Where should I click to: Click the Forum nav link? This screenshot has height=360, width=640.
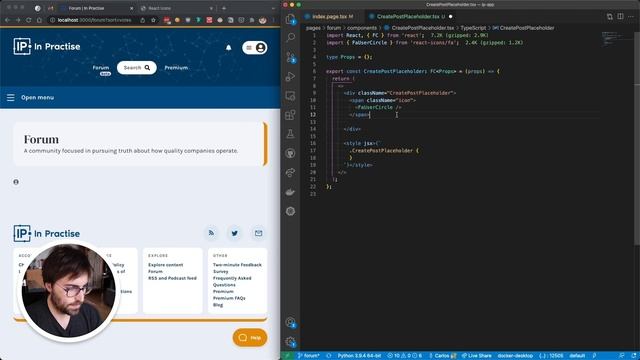[x=101, y=68]
